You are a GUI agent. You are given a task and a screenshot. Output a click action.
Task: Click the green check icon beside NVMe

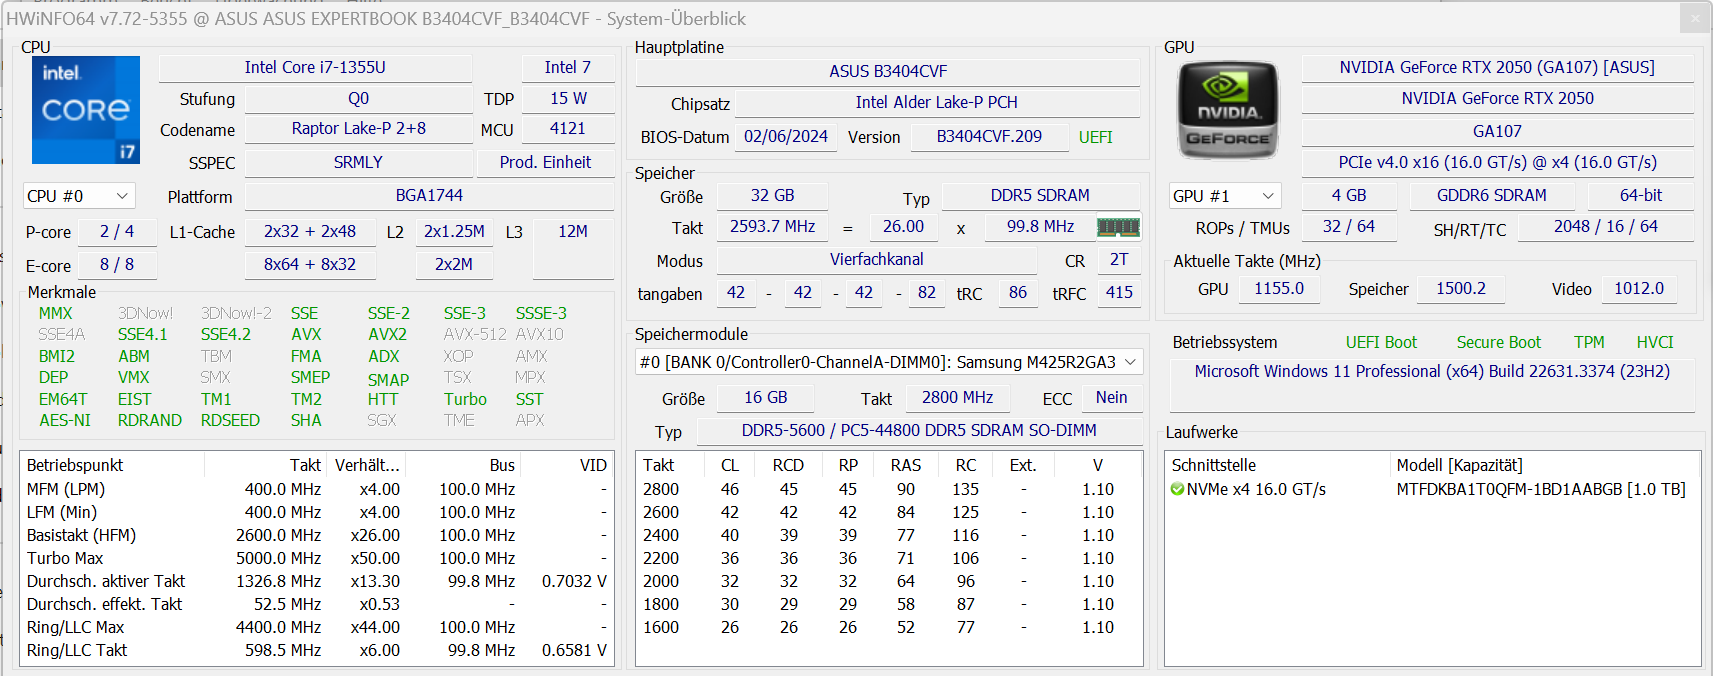click(x=1177, y=489)
